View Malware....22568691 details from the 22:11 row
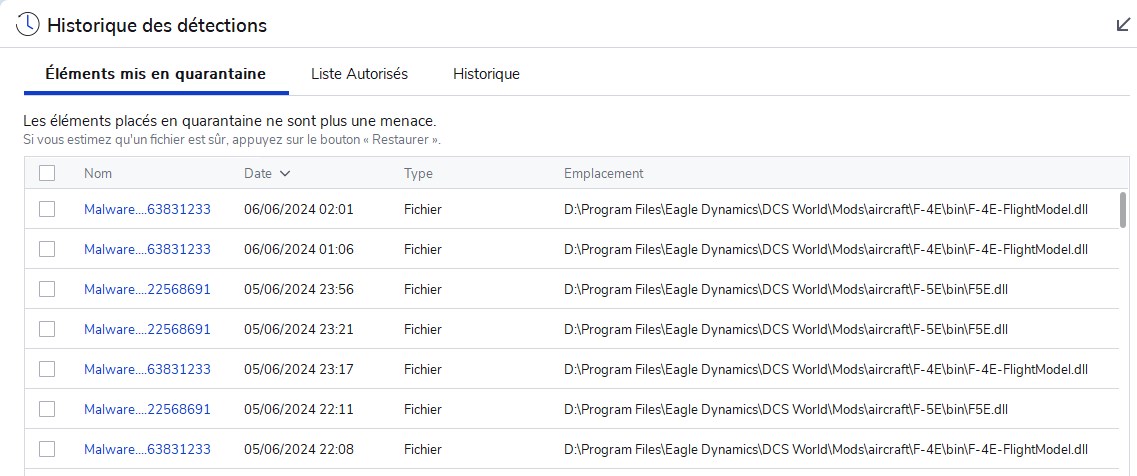Image resolution: width=1137 pixels, height=476 pixels. click(147, 409)
